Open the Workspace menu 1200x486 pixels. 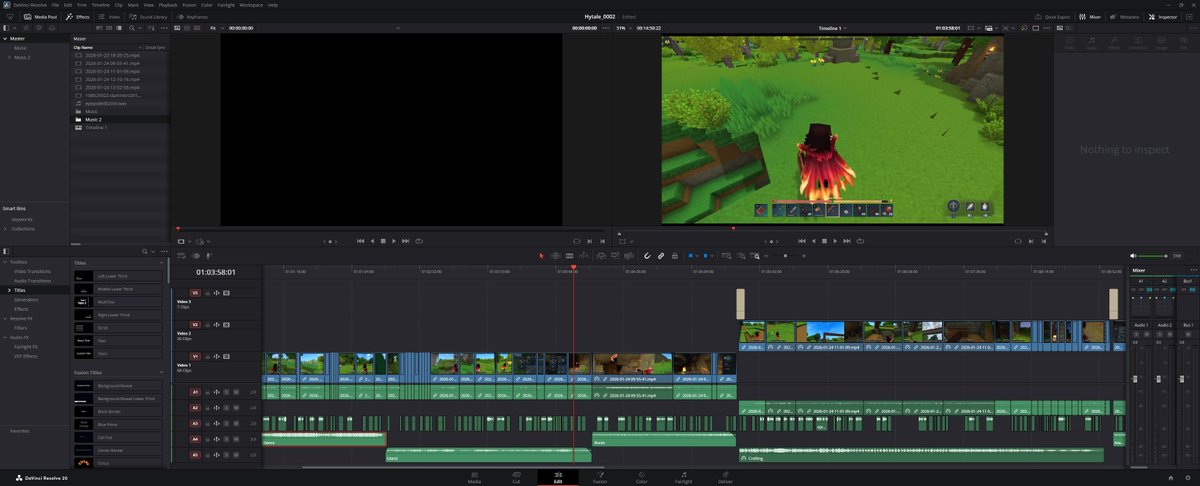click(x=251, y=5)
